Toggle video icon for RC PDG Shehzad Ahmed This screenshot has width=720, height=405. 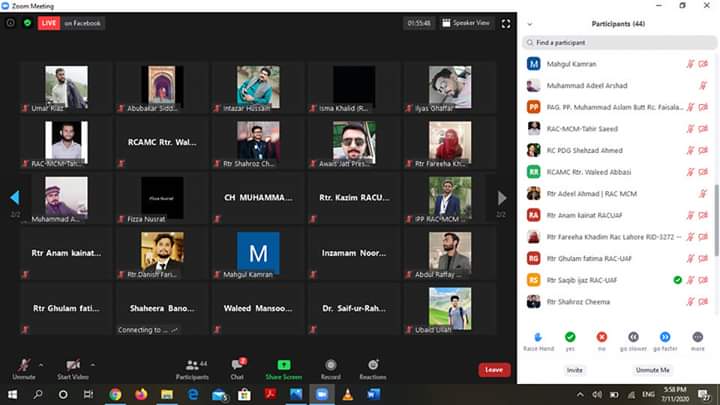coord(703,150)
